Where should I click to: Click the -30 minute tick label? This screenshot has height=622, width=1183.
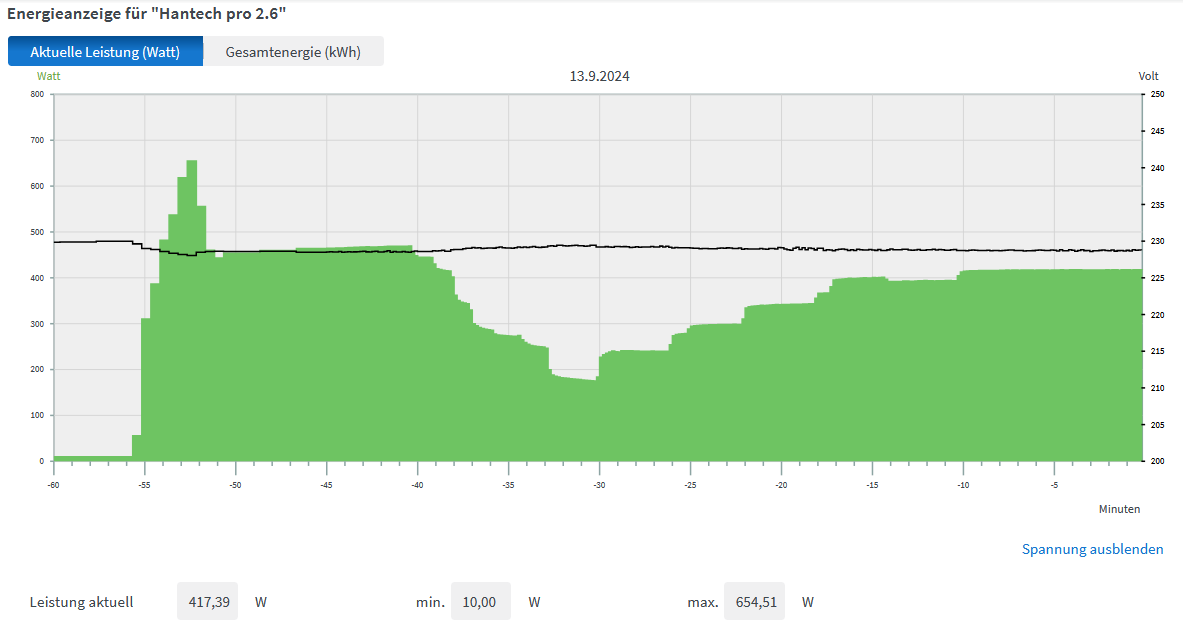point(599,485)
